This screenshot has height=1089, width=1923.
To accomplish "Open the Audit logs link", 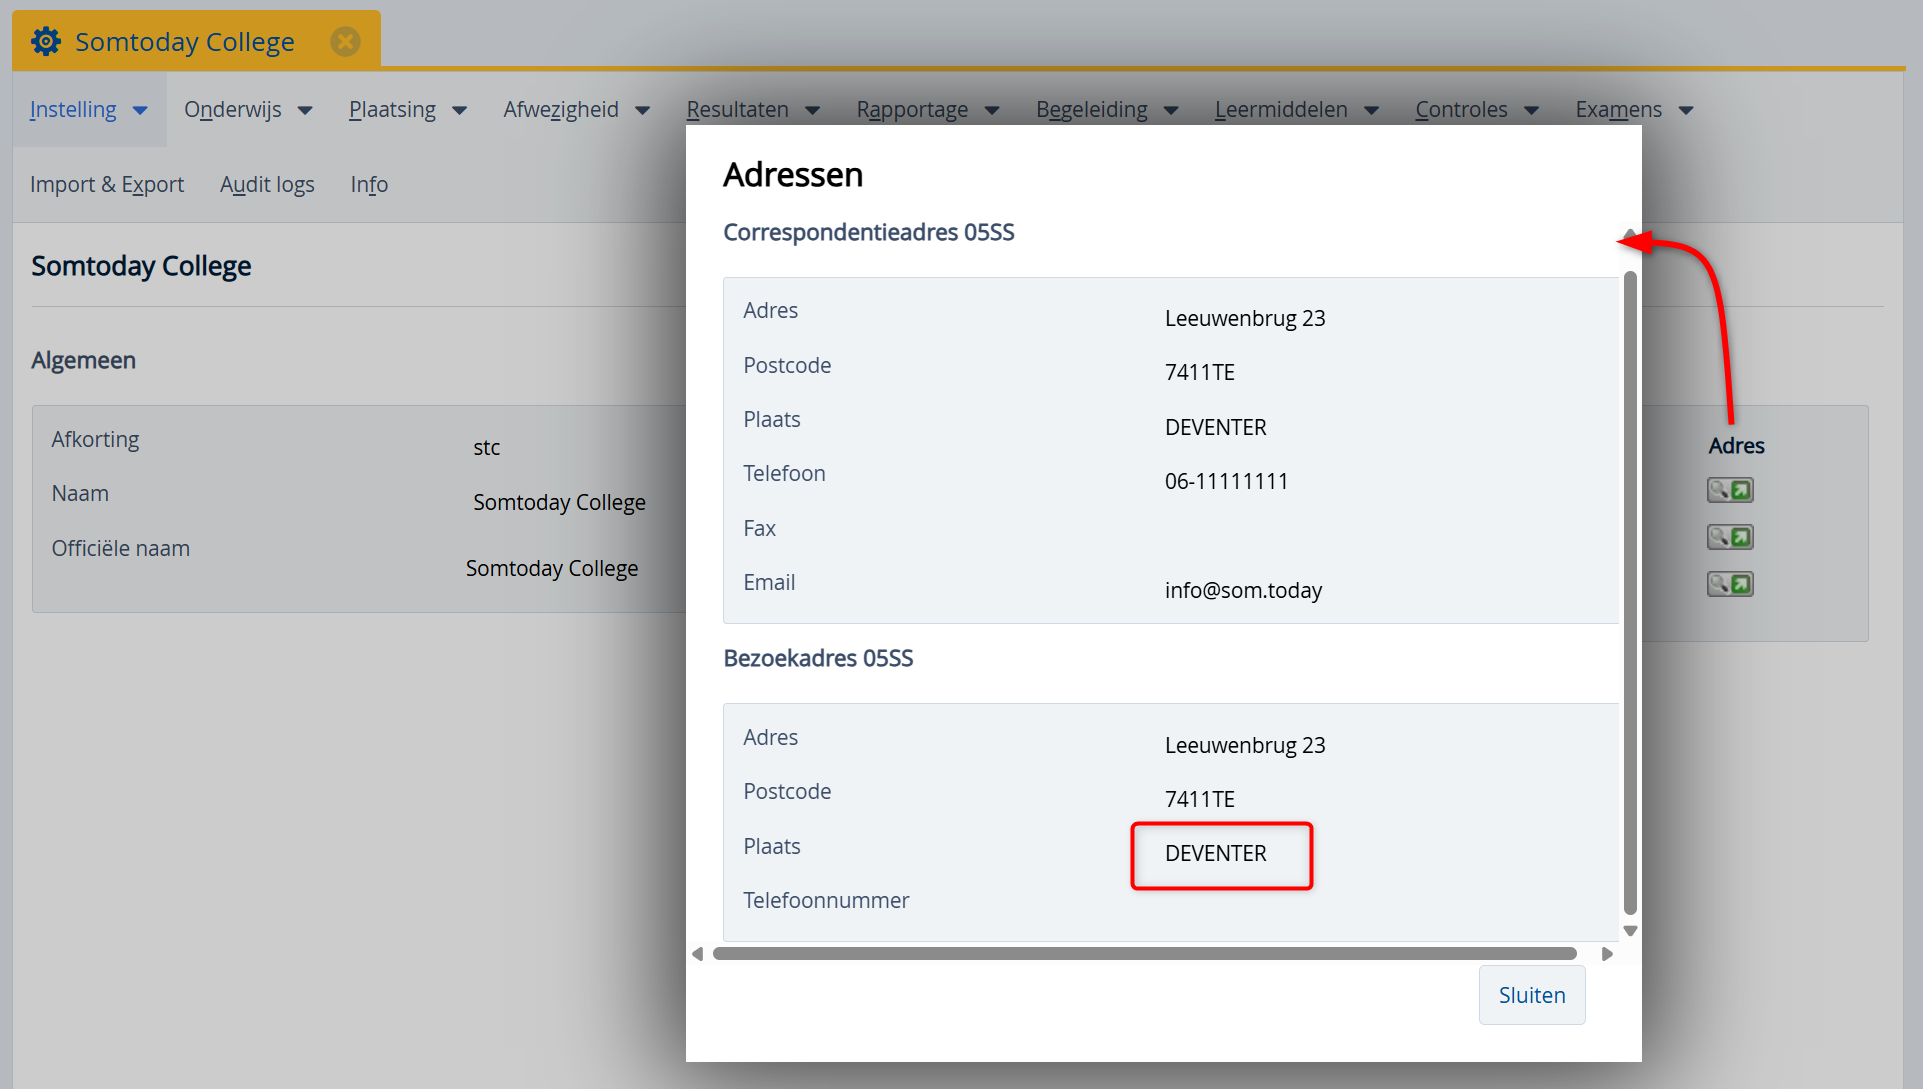I will (x=267, y=185).
